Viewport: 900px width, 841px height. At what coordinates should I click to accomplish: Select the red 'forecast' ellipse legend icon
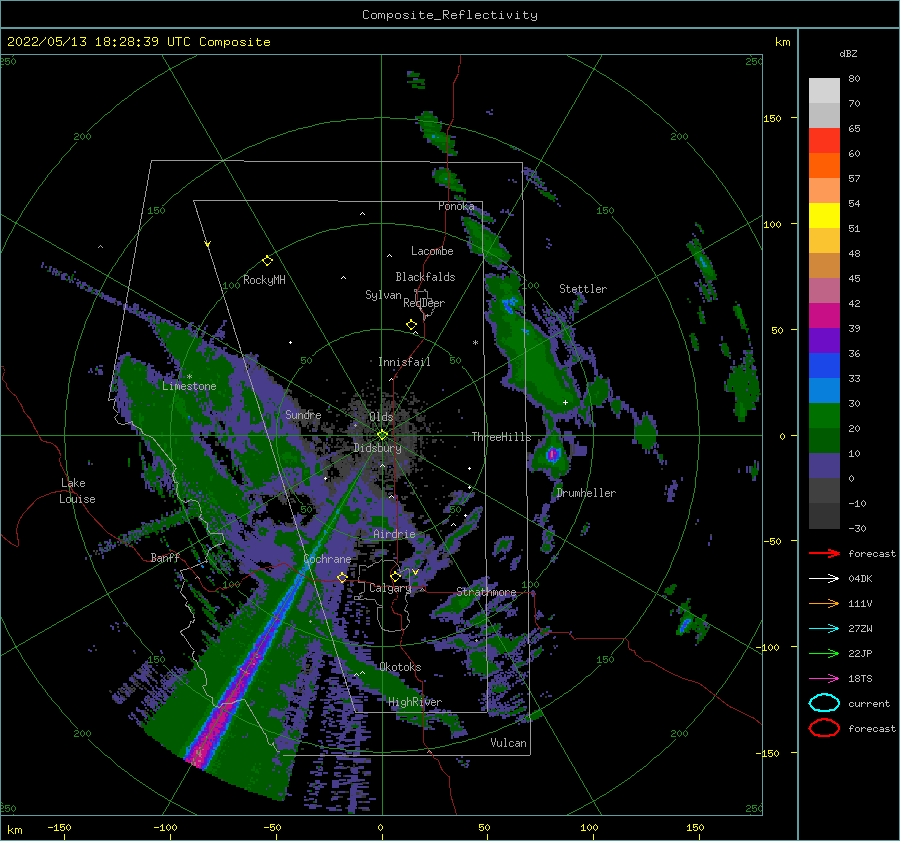tap(824, 728)
